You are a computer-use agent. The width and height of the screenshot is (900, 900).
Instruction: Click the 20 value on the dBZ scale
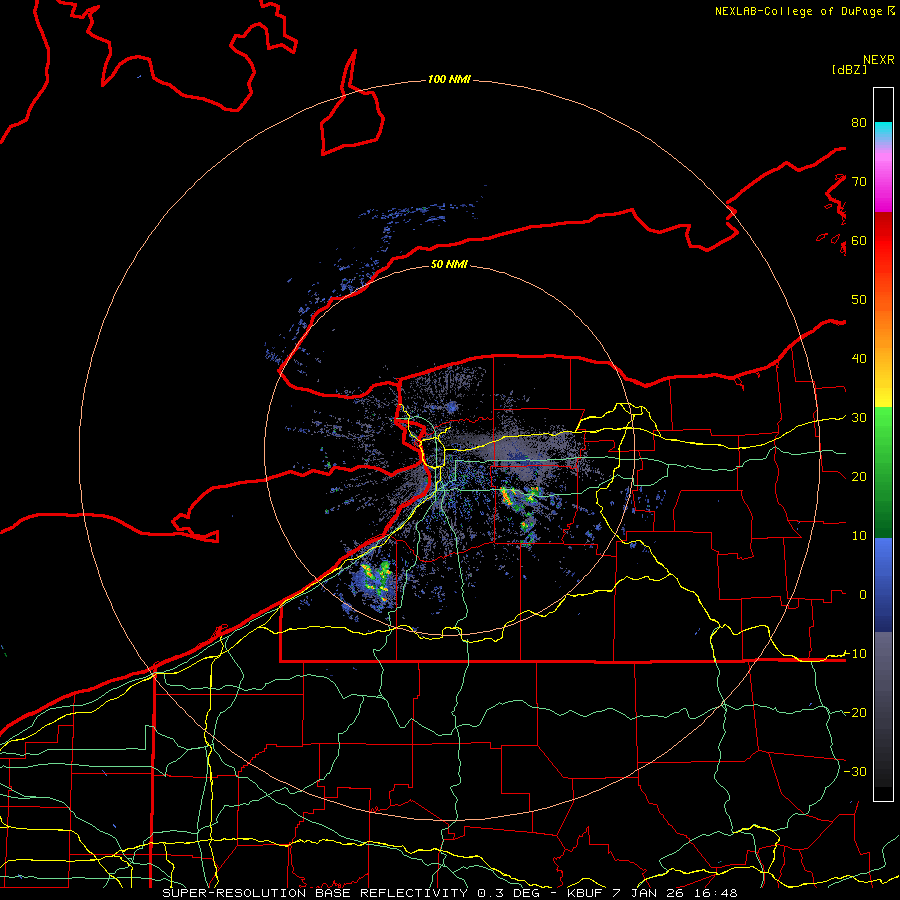tap(859, 476)
